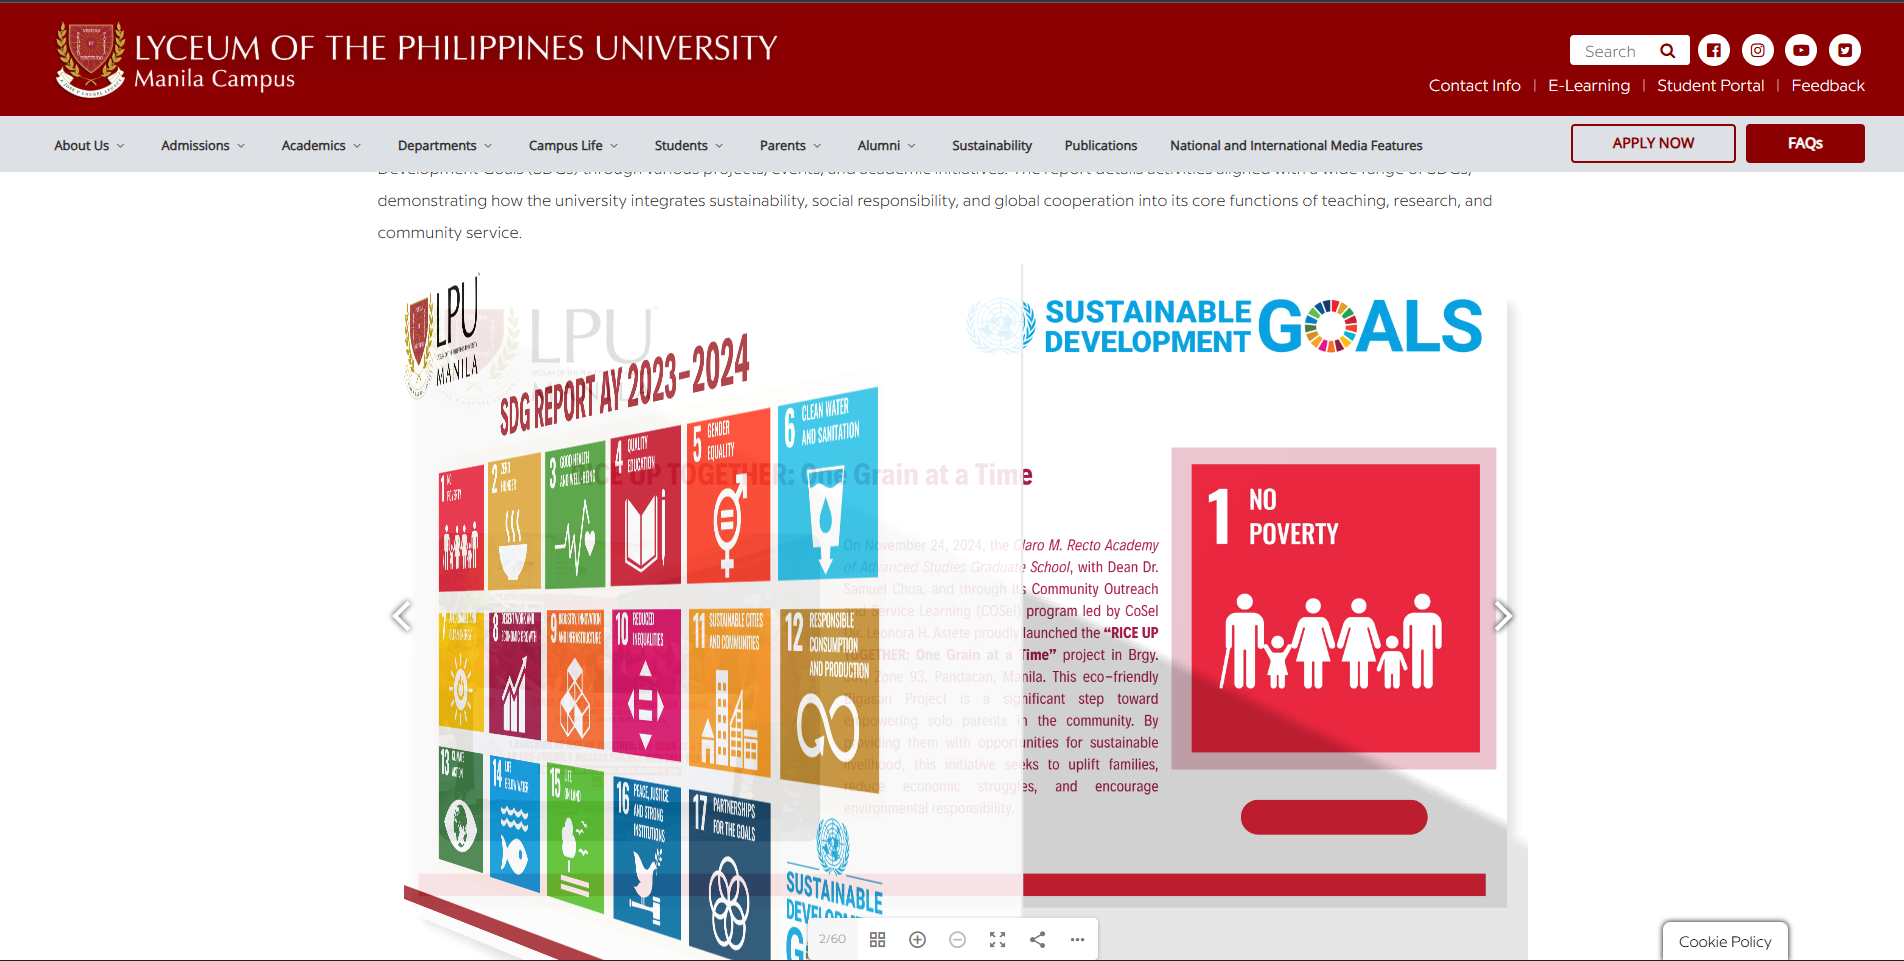Zoom in on the flipbook
This screenshot has height=961, width=1904.
(917, 940)
